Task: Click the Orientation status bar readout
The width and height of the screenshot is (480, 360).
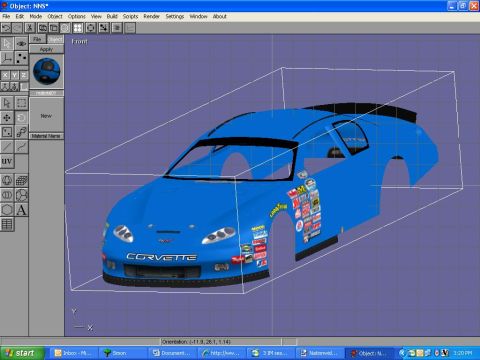Action: (x=221, y=342)
